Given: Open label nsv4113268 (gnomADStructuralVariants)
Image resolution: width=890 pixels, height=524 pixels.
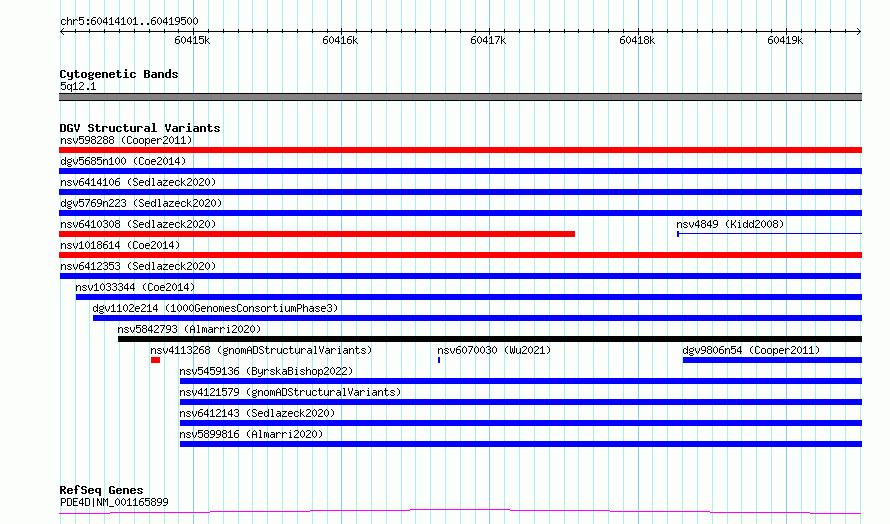Looking at the screenshot, I should point(261,350).
